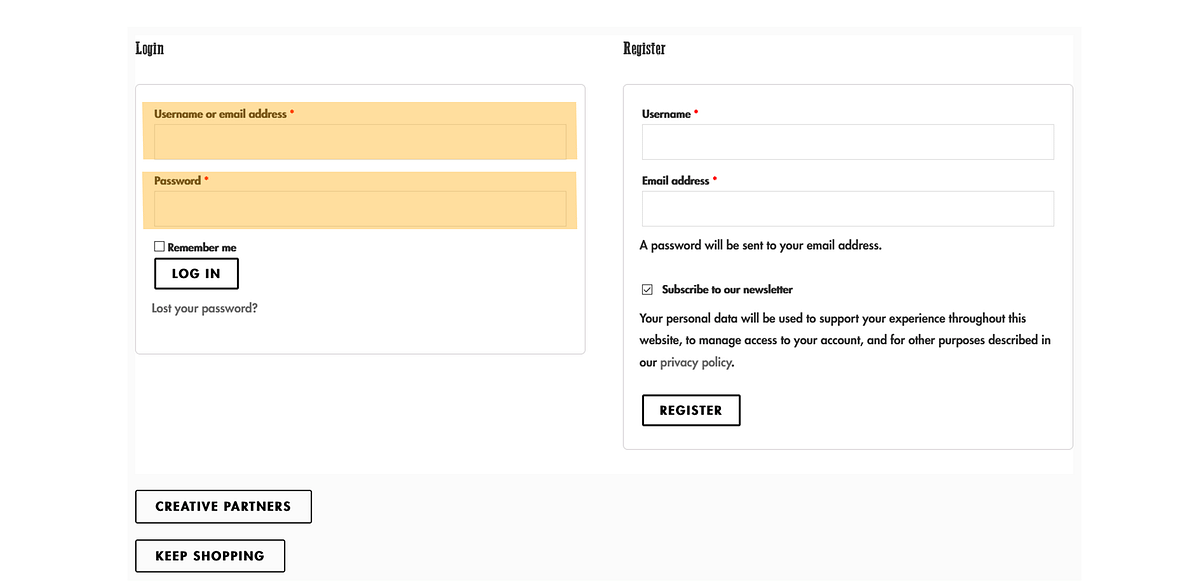1200x583 pixels.
Task: Open the Lost your password? link
Action: point(205,308)
